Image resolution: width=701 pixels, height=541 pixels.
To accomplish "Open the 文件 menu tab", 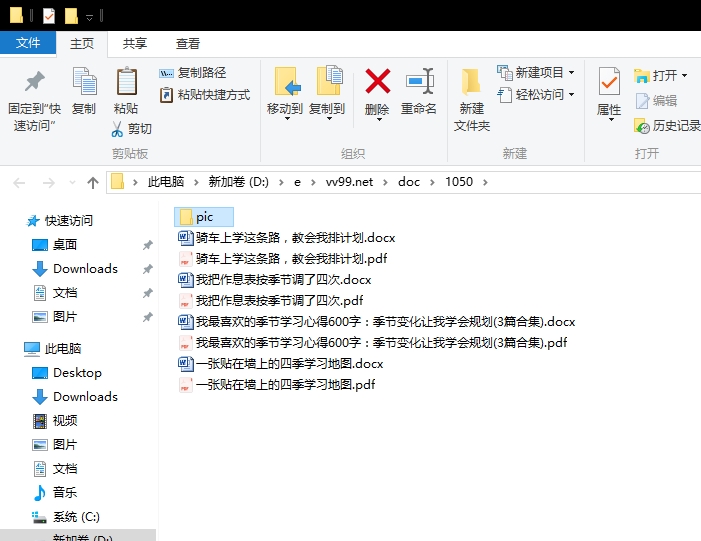I will pos(28,43).
